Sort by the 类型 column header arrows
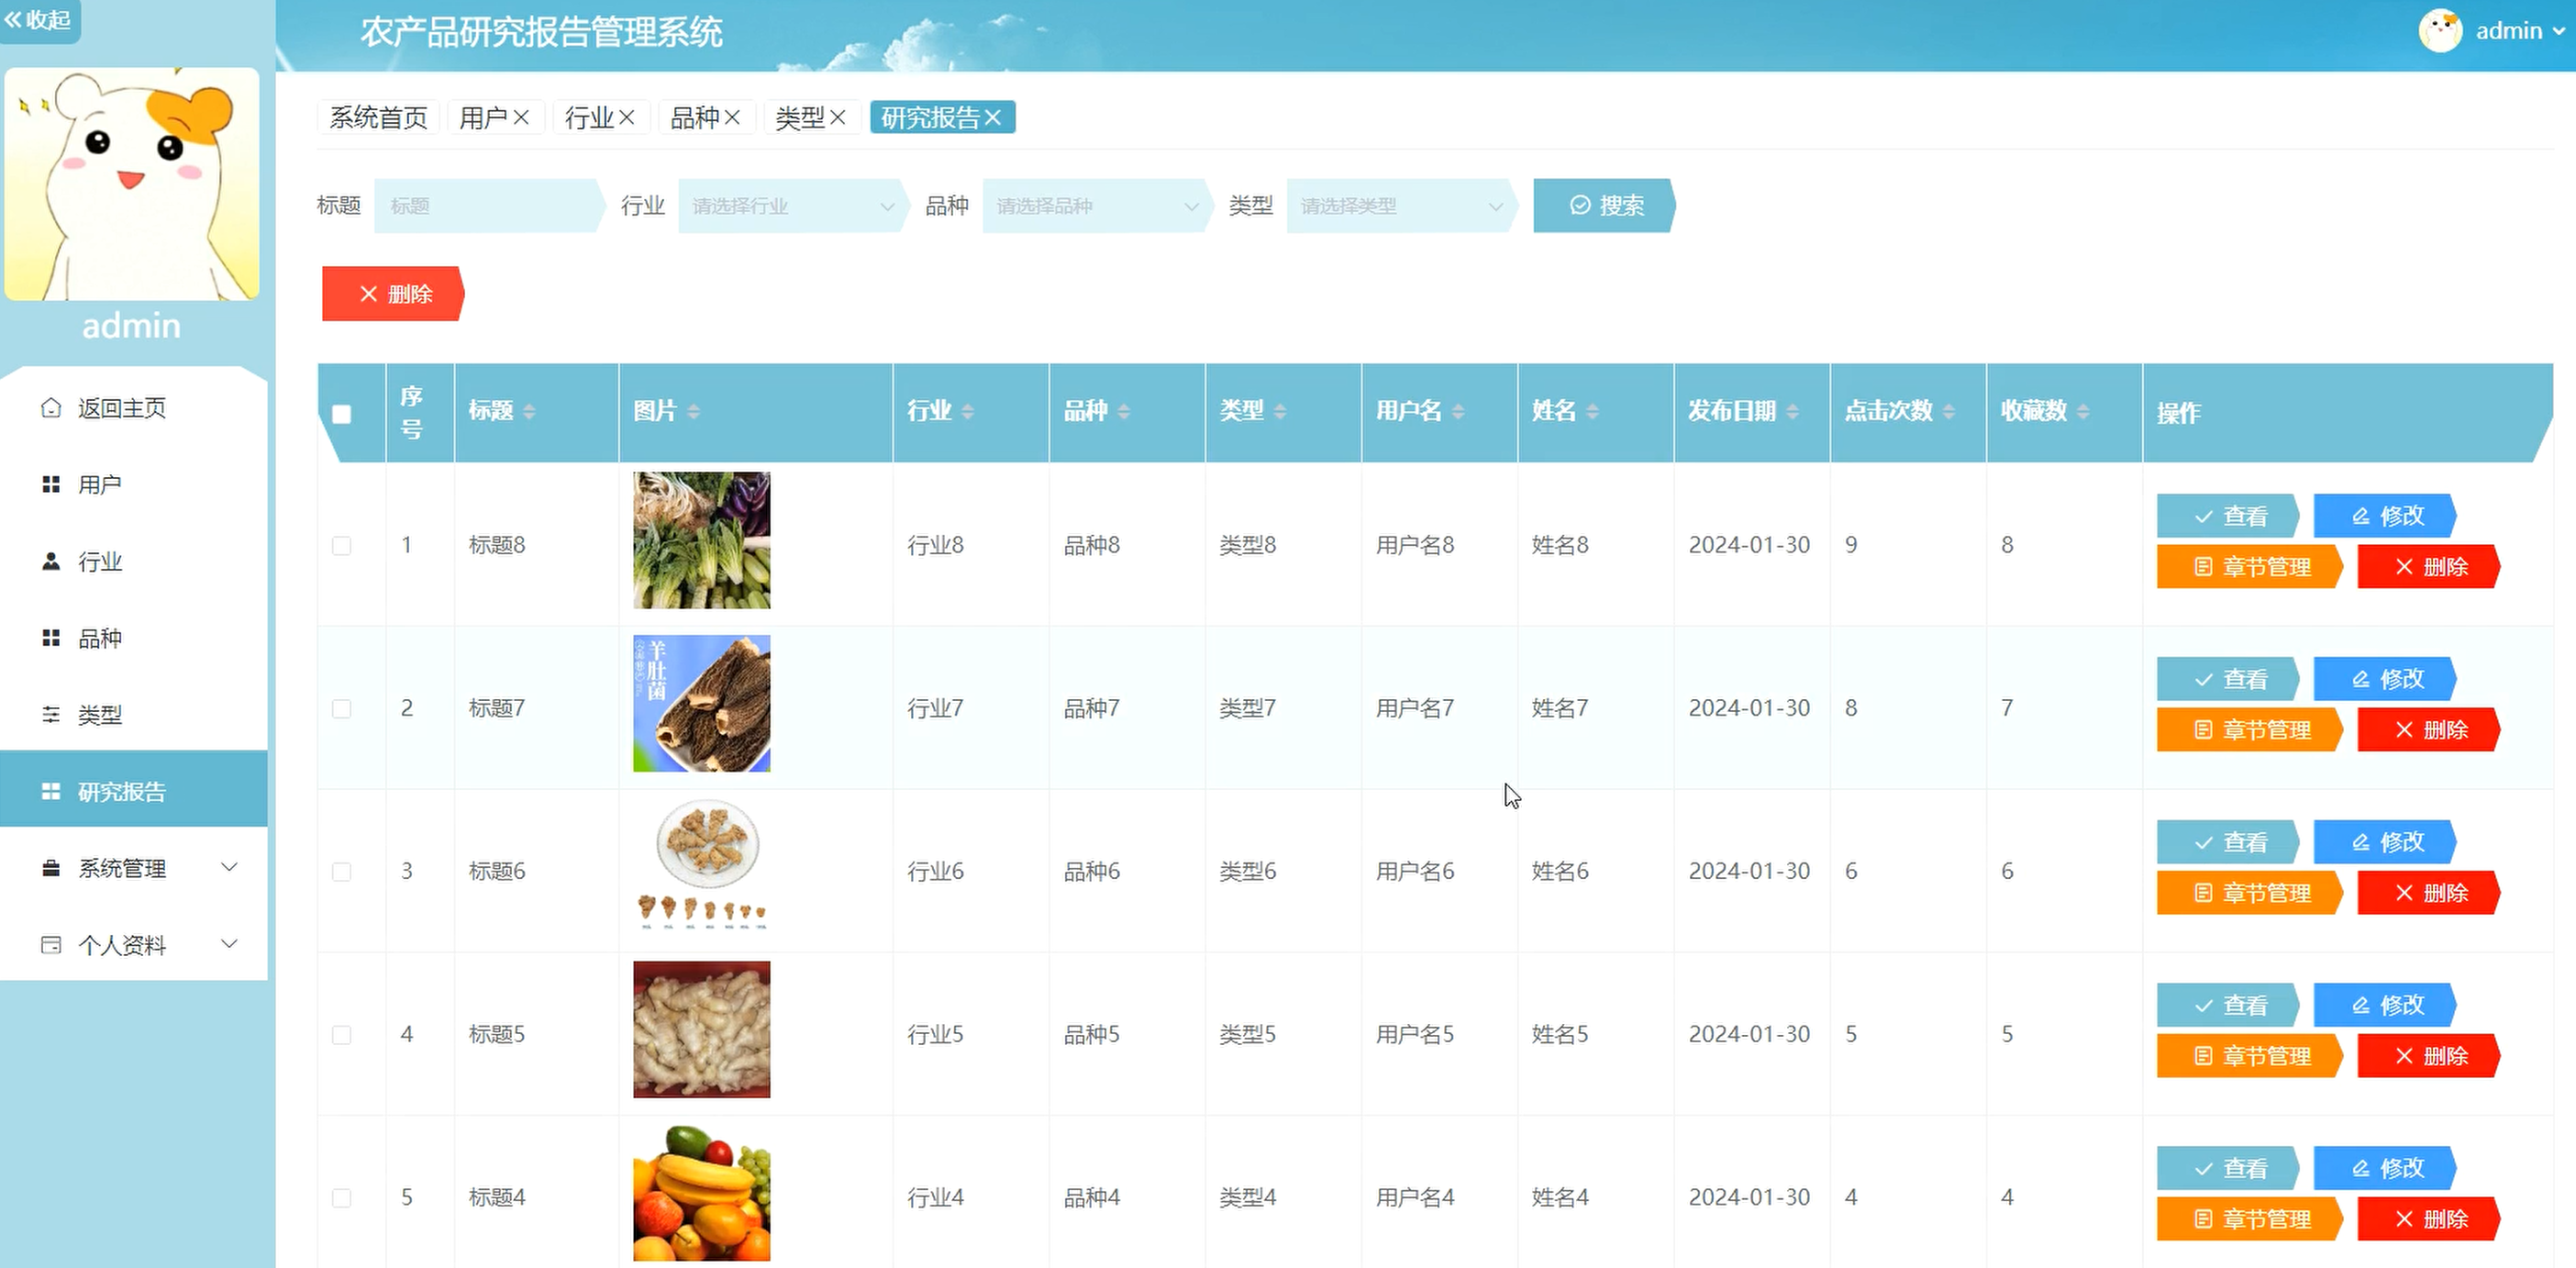Viewport: 2576px width, 1268px height. 1280,411
